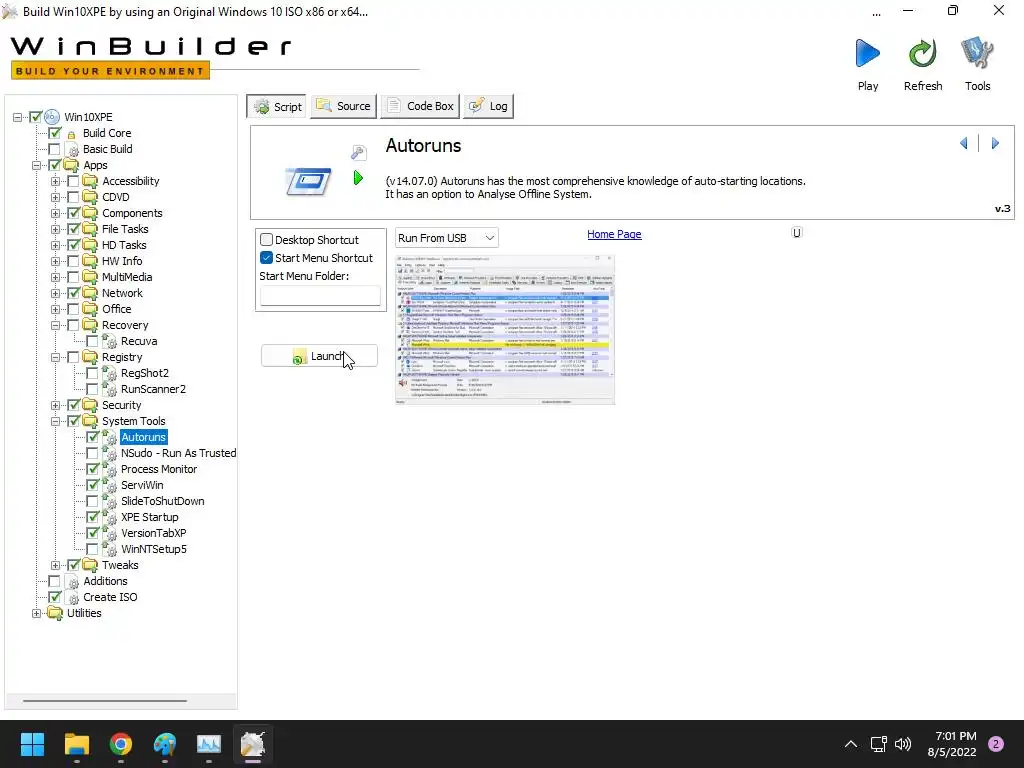Check the SlideToShutDown checkbox
Image resolution: width=1024 pixels, height=768 pixels.
pyautogui.click(x=93, y=502)
